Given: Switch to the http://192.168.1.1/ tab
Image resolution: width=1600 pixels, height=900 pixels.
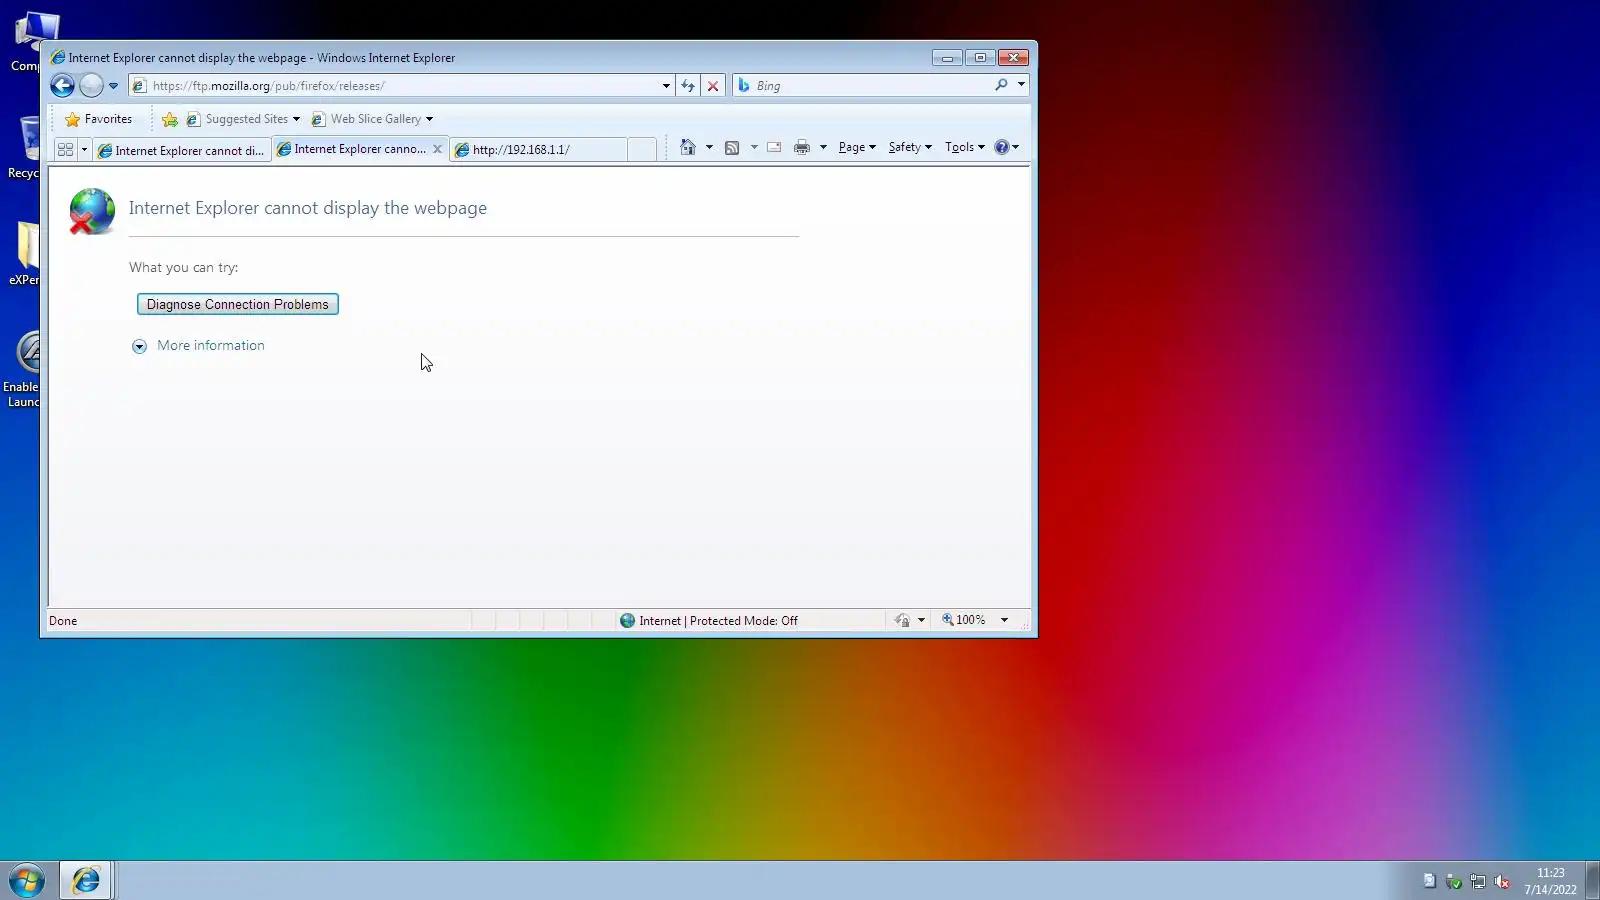Looking at the screenshot, I should [x=539, y=150].
